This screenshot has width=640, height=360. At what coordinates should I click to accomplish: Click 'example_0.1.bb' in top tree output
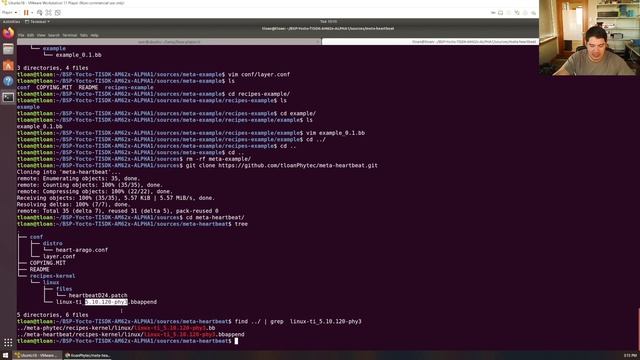point(78,55)
